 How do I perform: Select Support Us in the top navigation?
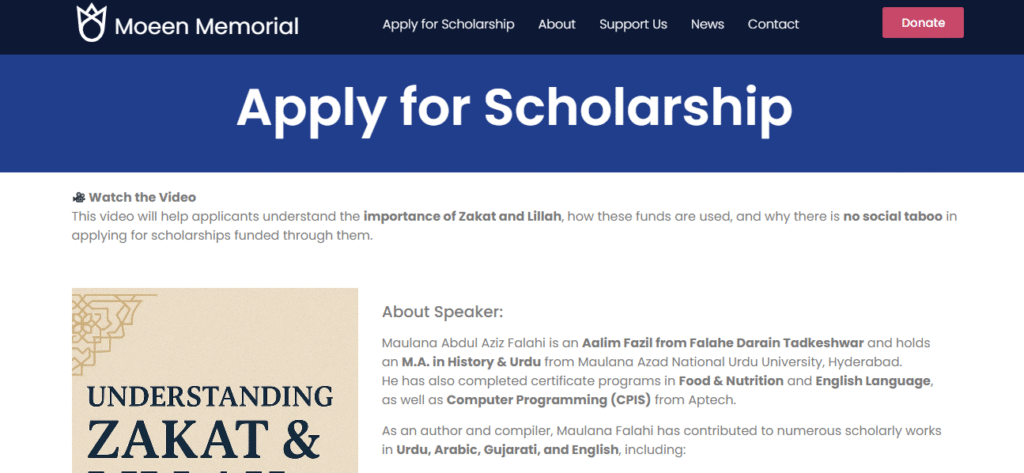633,24
